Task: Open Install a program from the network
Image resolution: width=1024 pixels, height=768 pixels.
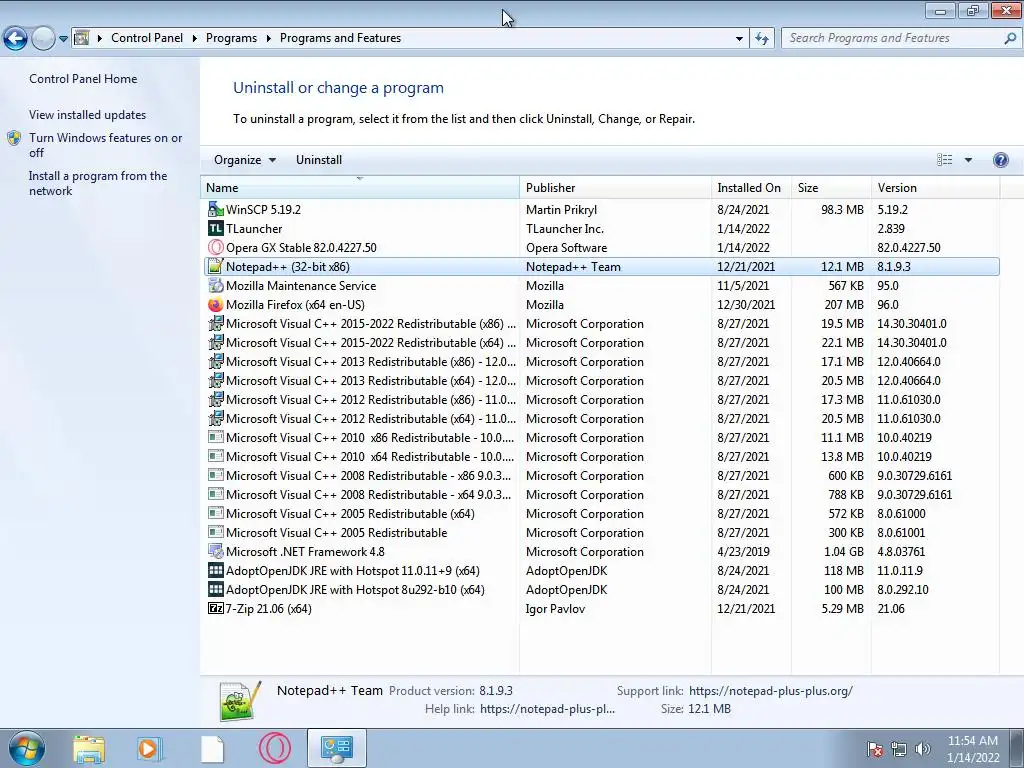Action: (98, 184)
